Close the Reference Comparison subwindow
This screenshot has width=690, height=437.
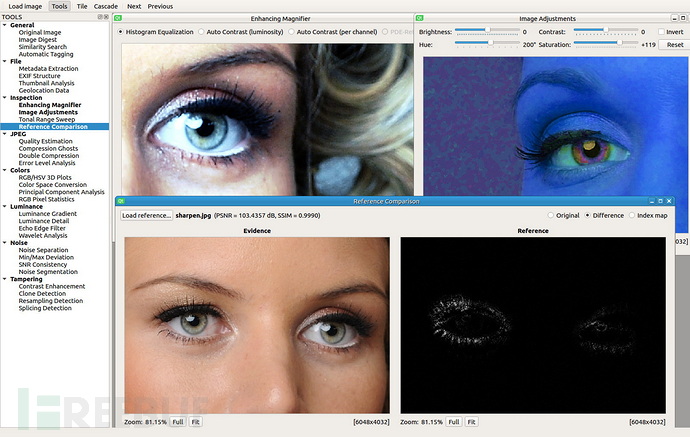click(x=669, y=201)
